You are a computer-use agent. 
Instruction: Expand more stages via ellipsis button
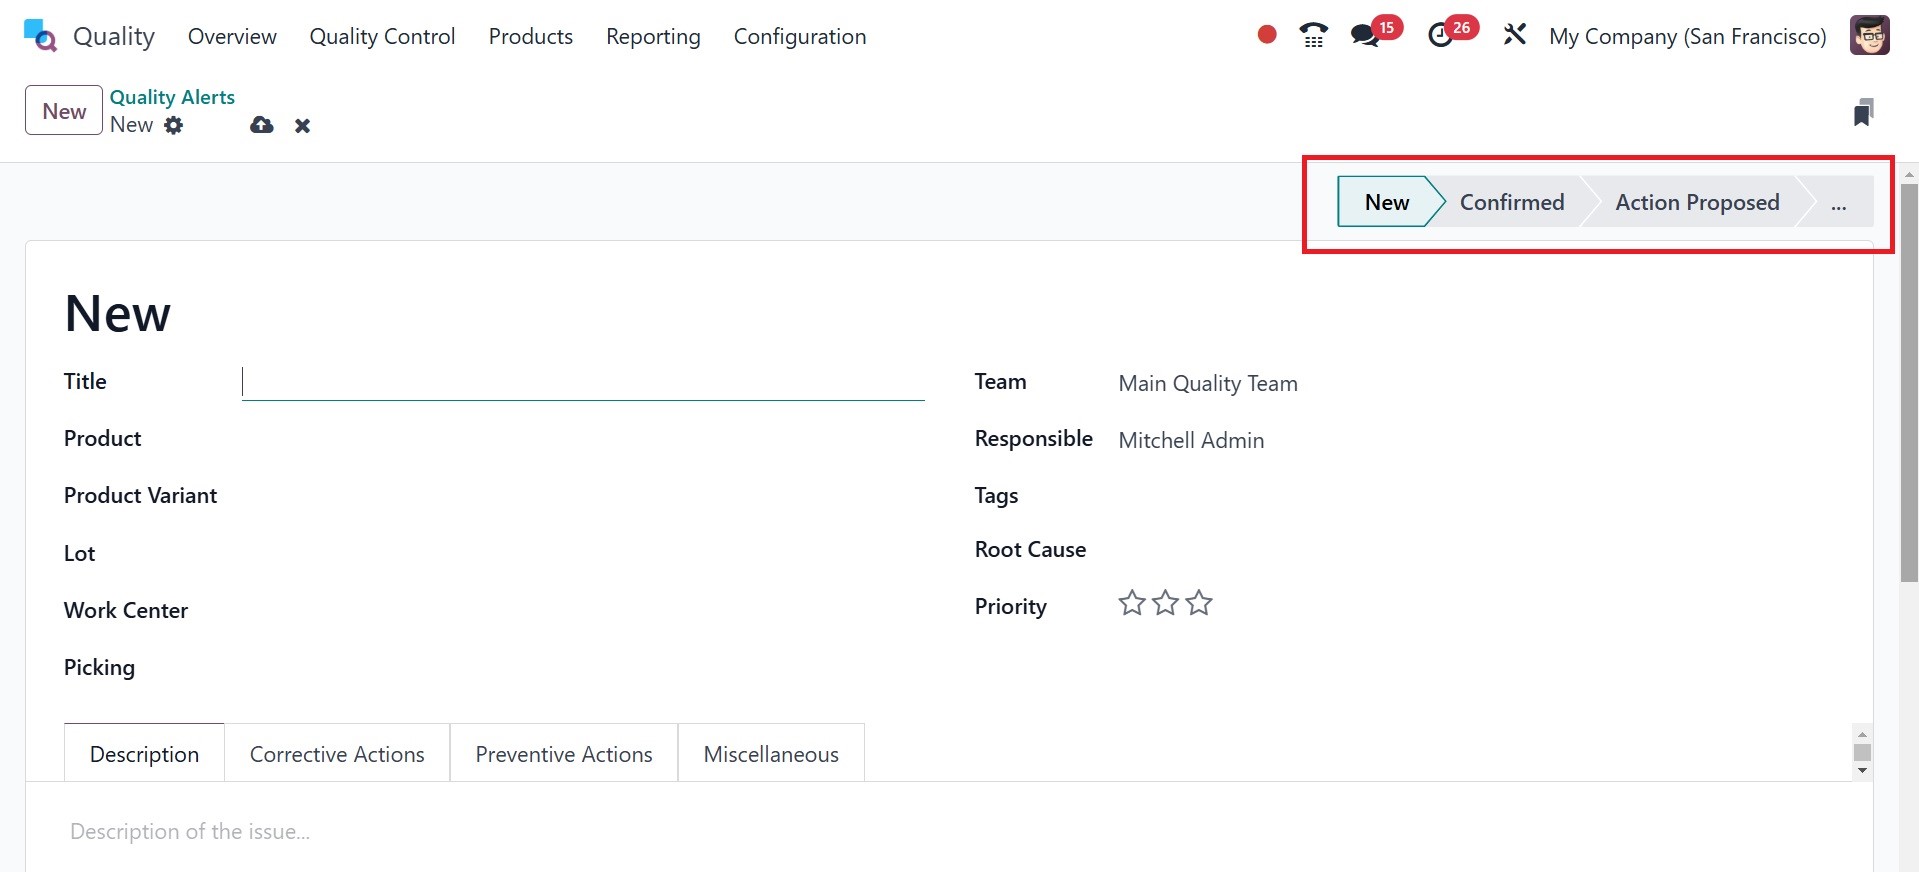point(1838,203)
